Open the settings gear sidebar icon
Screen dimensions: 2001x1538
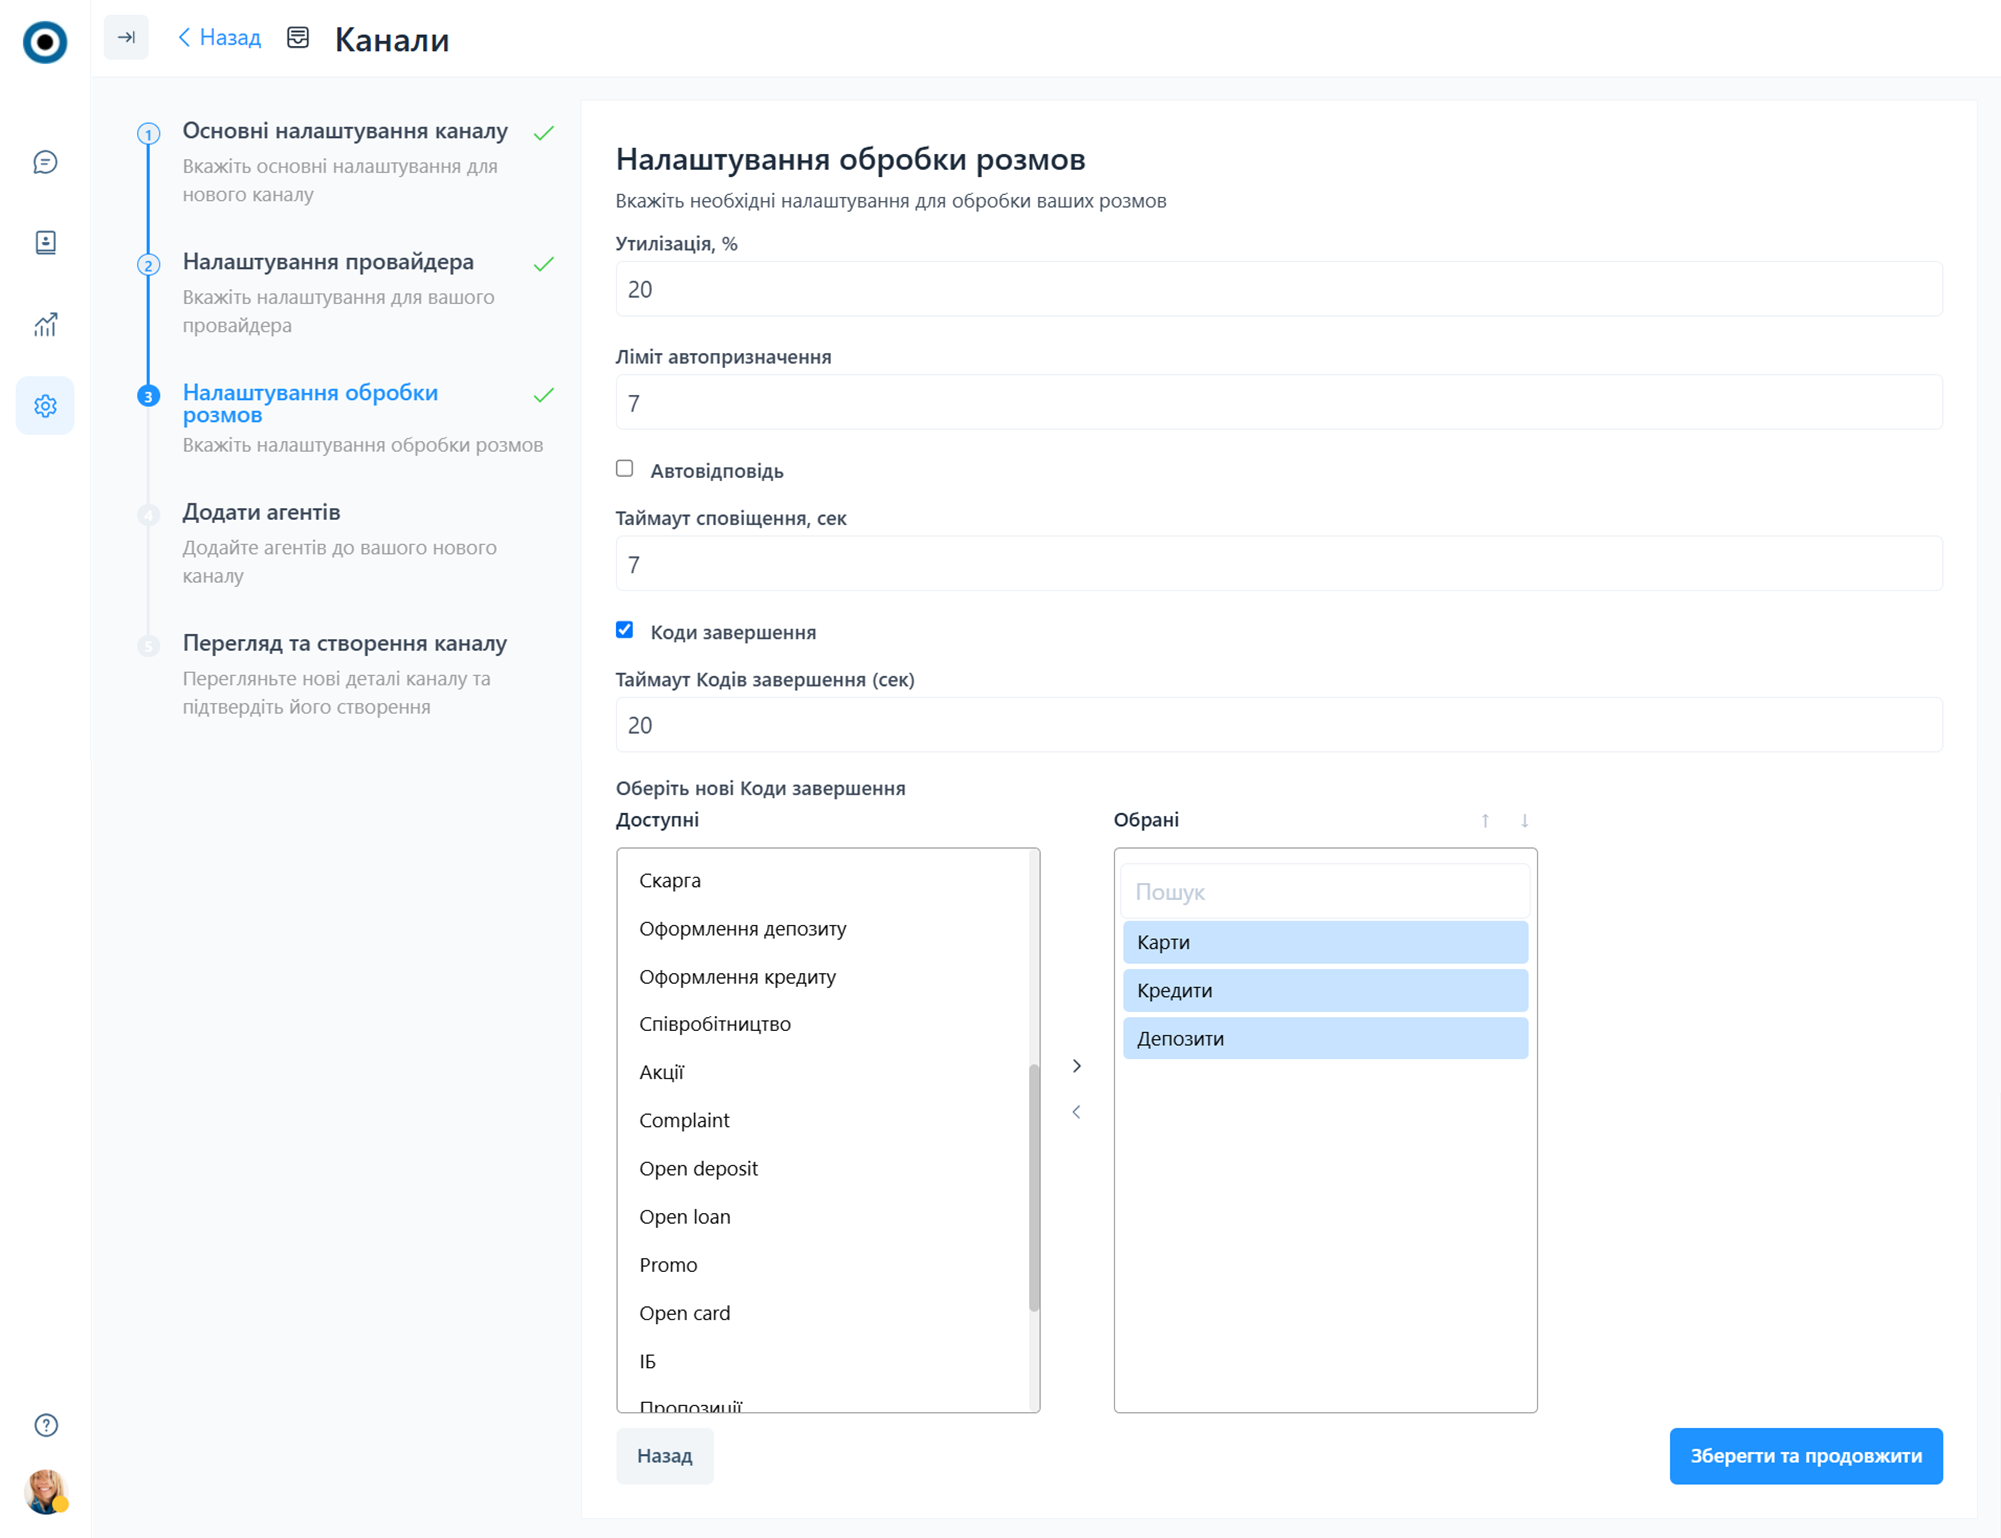click(45, 406)
